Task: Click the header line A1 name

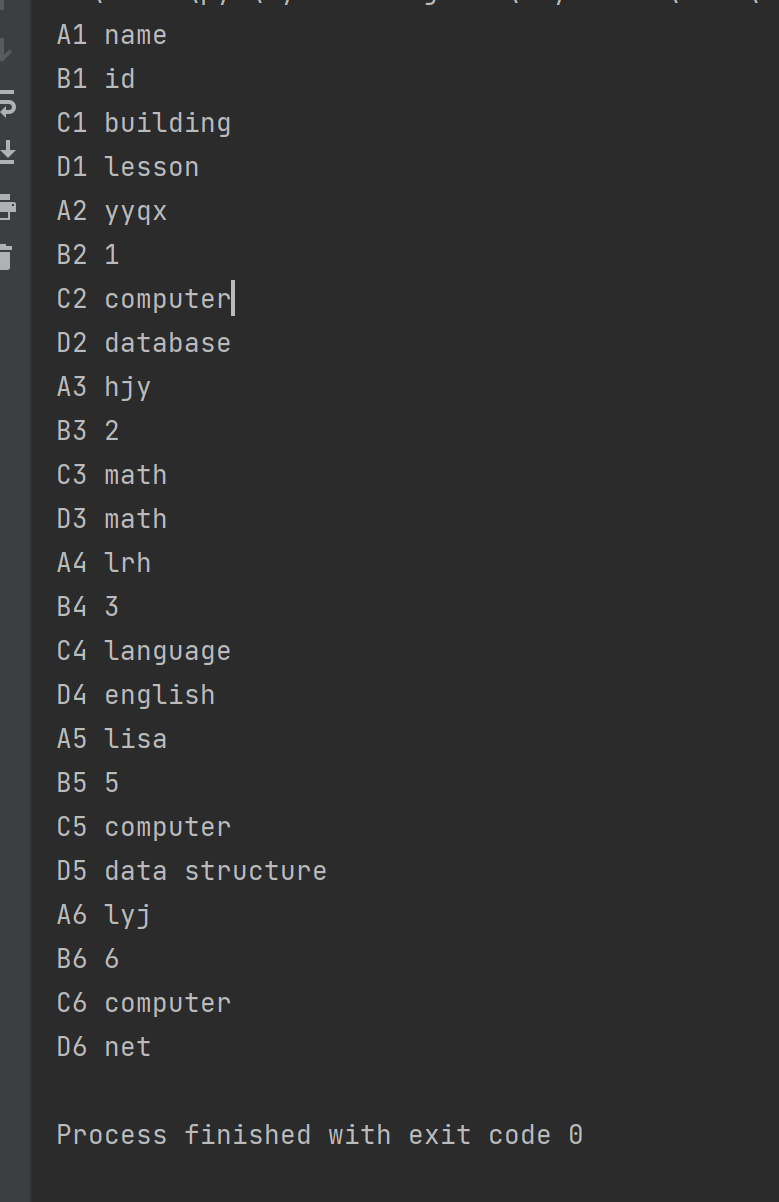Action: (111, 34)
